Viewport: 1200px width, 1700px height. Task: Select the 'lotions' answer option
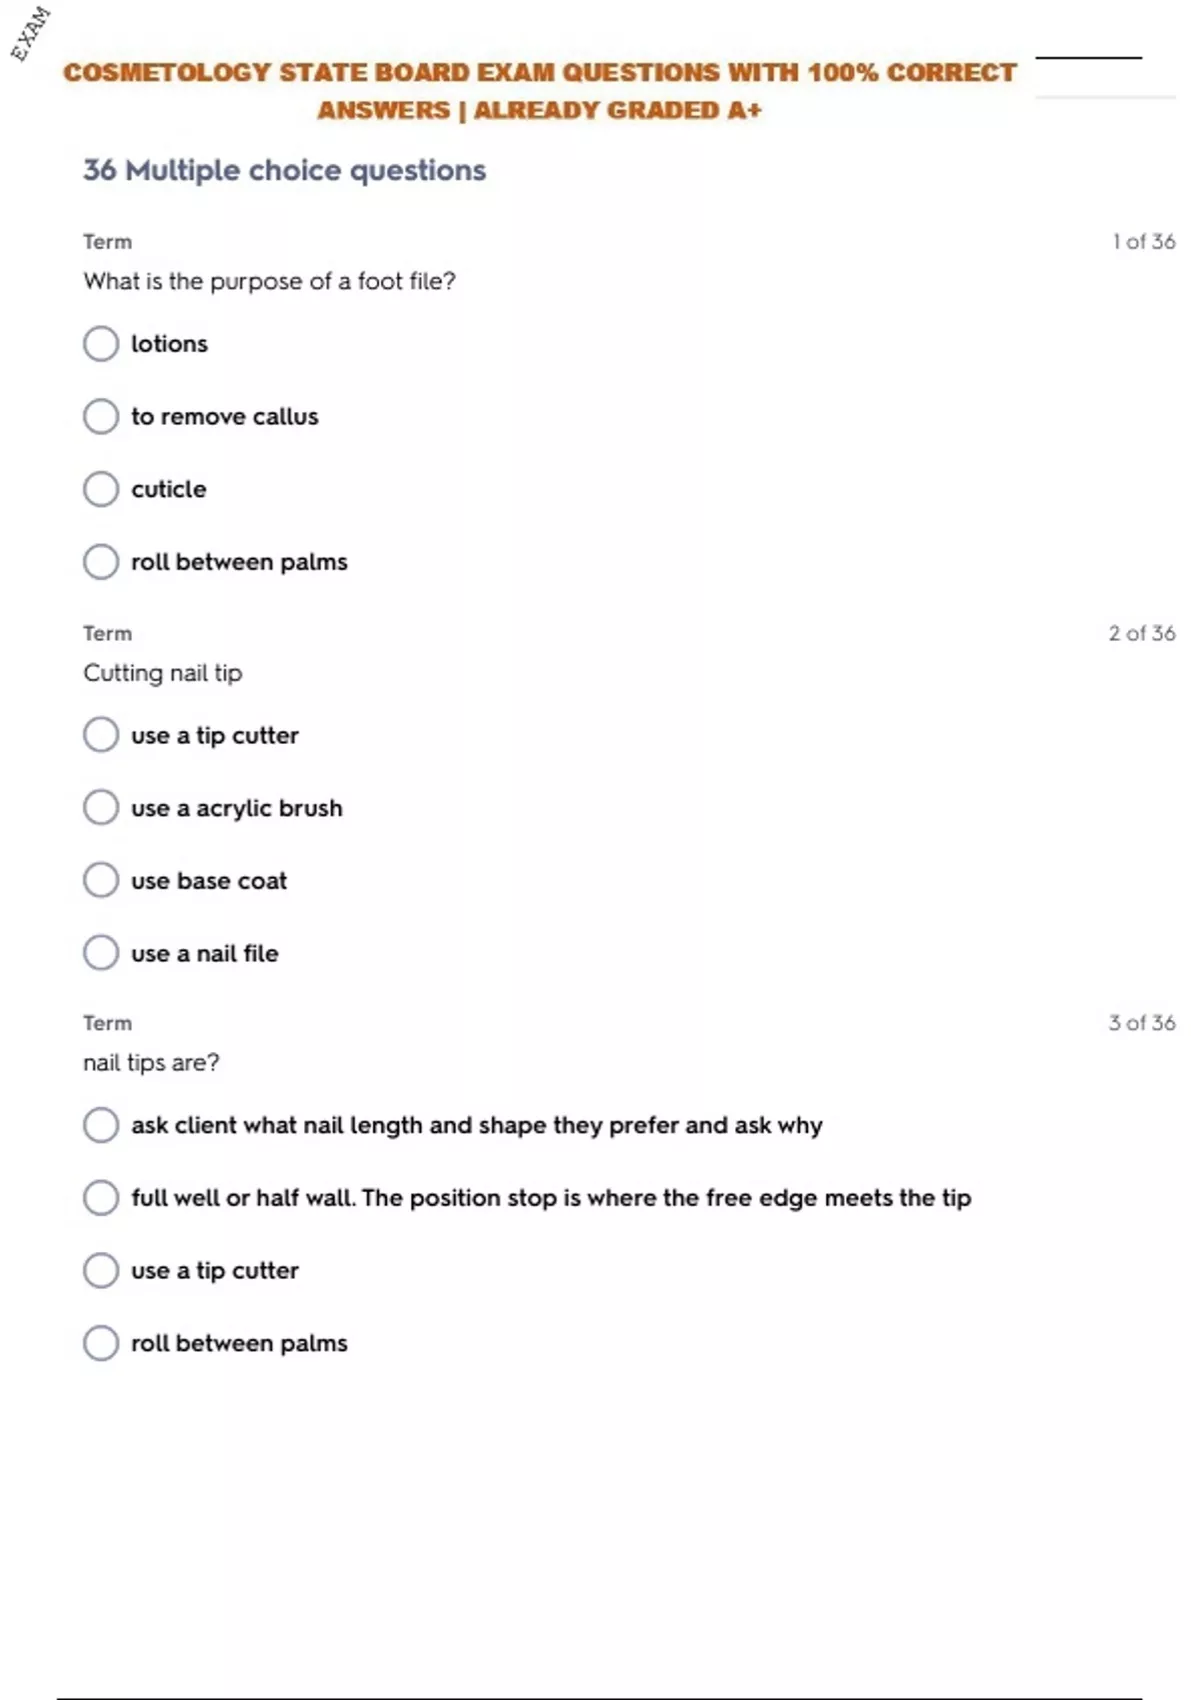101,344
